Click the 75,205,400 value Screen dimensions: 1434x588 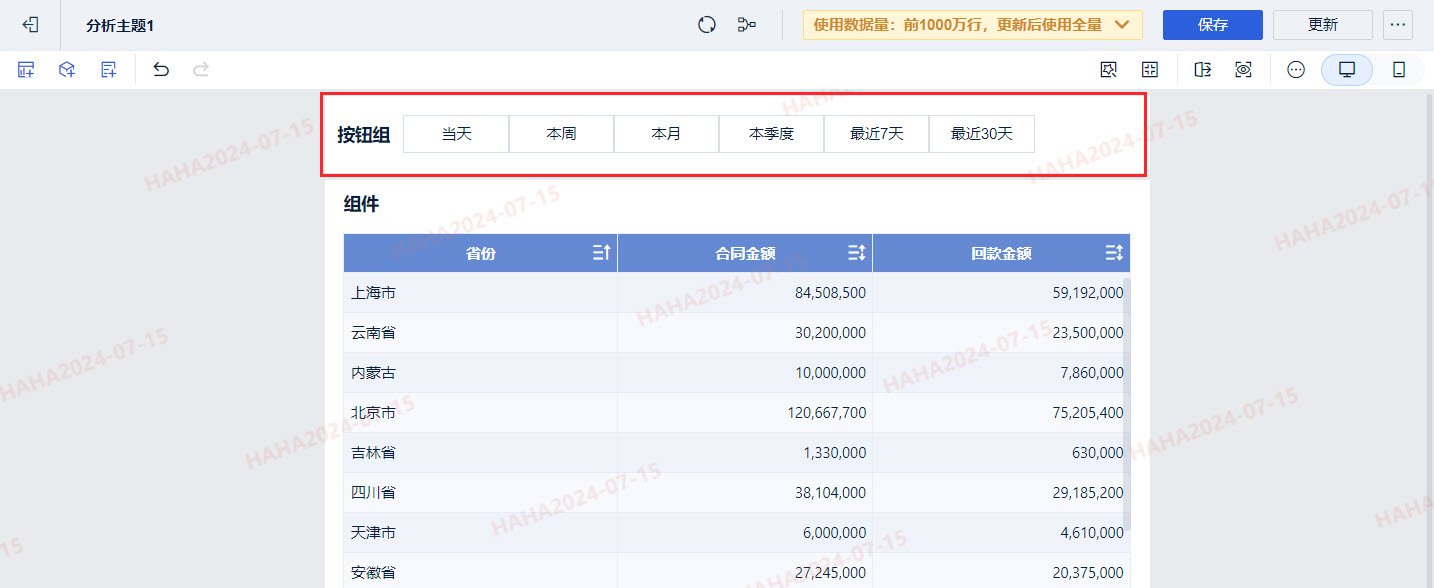coord(1088,413)
